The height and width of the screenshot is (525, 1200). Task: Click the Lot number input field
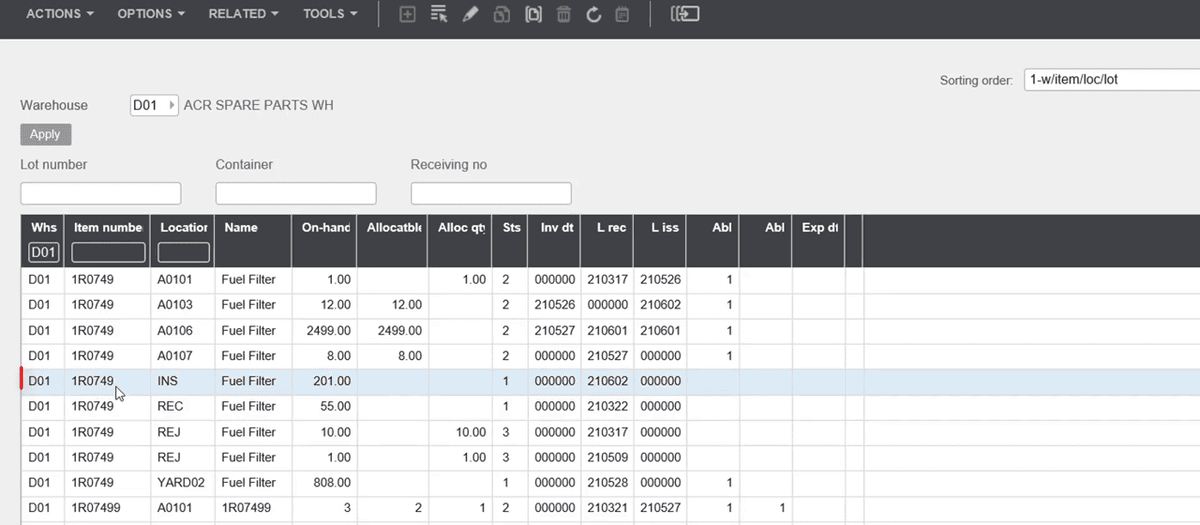100,193
